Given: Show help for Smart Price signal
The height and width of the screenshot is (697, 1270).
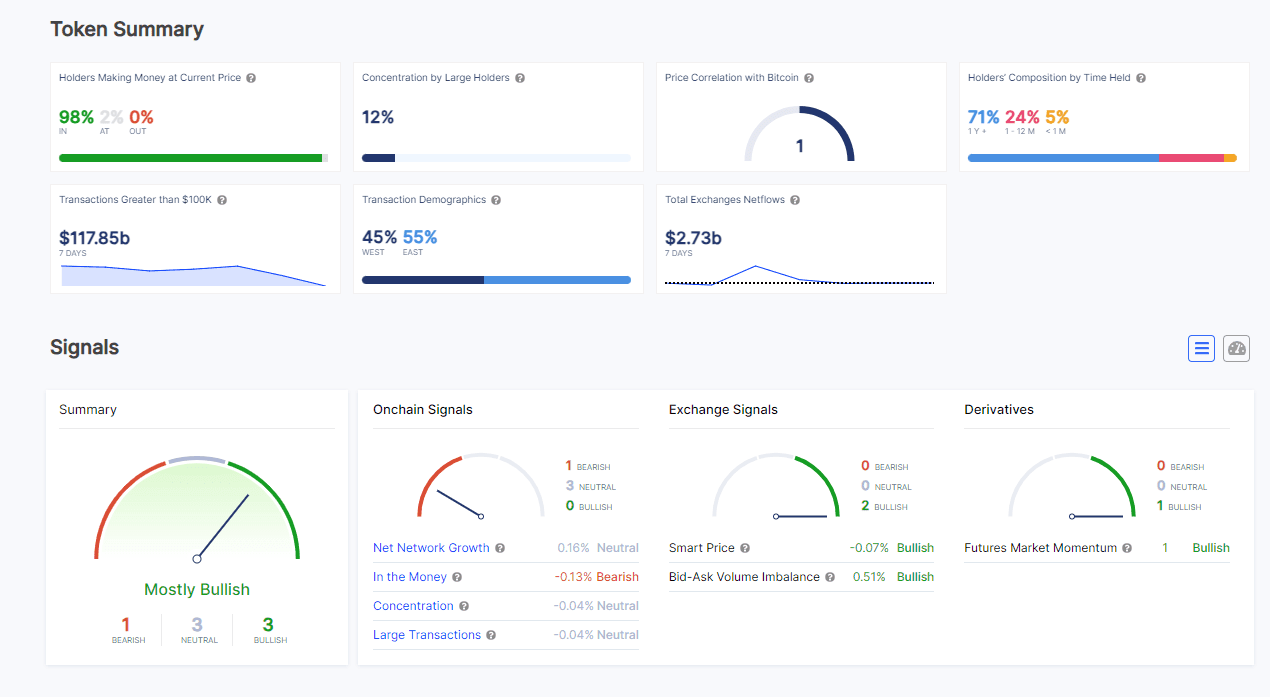Looking at the screenshot, I should (x=745, y=548).
